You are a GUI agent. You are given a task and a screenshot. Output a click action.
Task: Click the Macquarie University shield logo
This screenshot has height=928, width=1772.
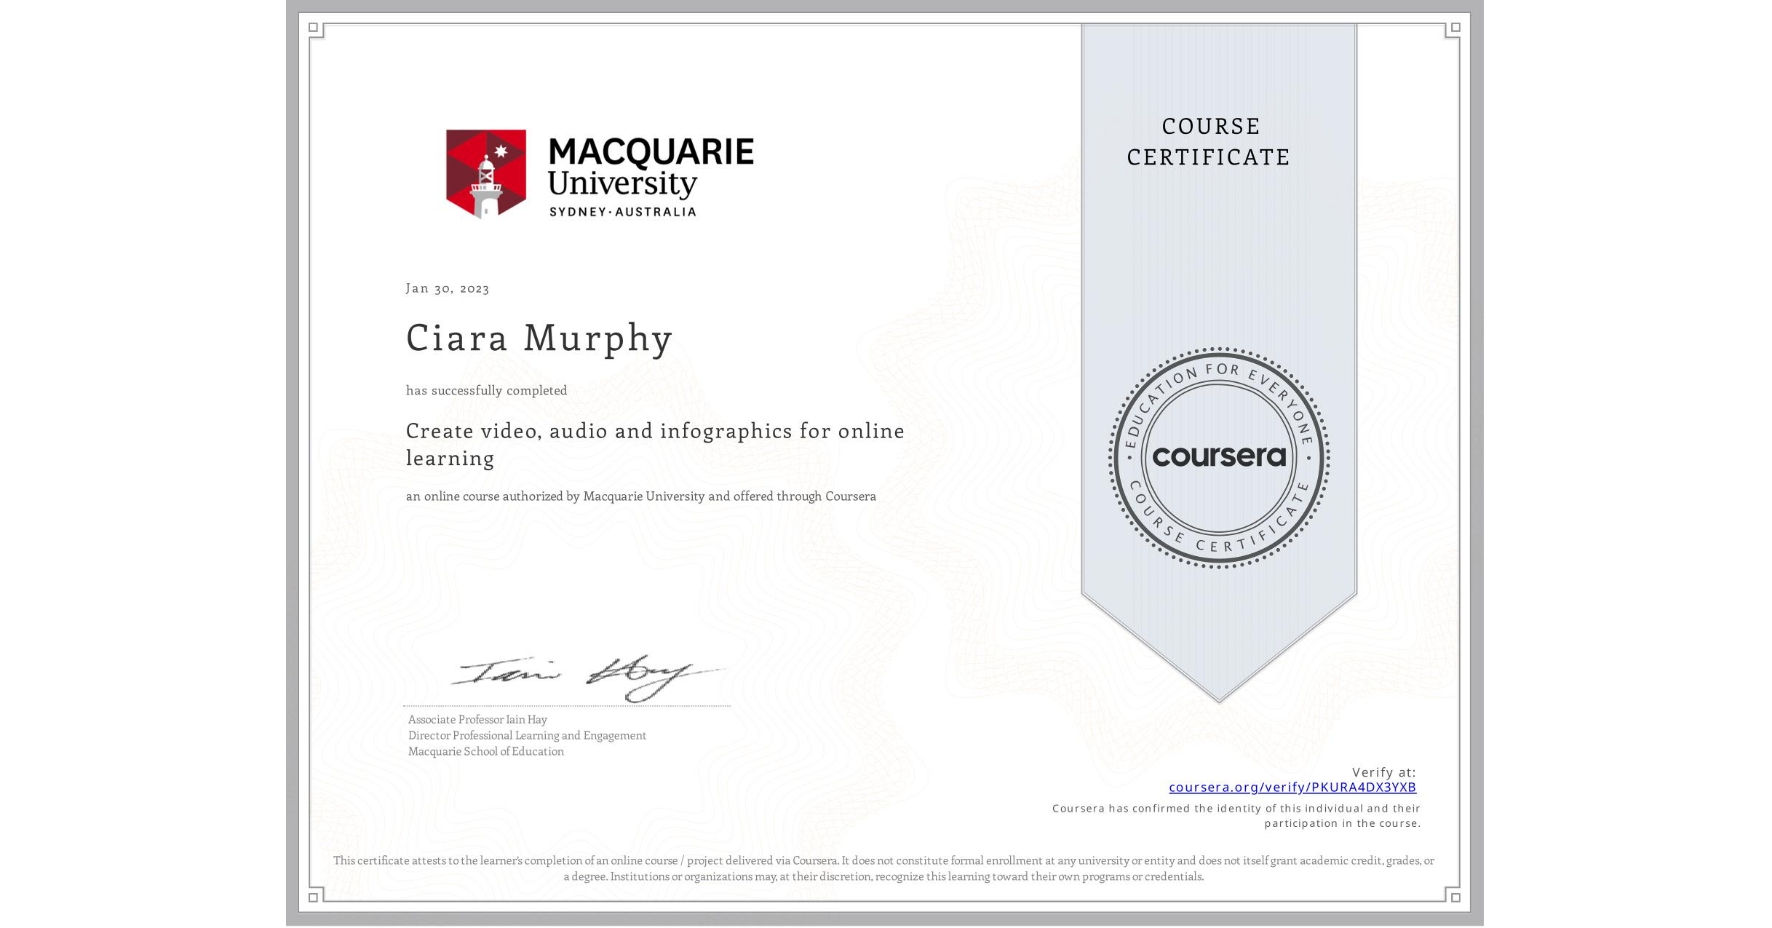click(485, 174)
